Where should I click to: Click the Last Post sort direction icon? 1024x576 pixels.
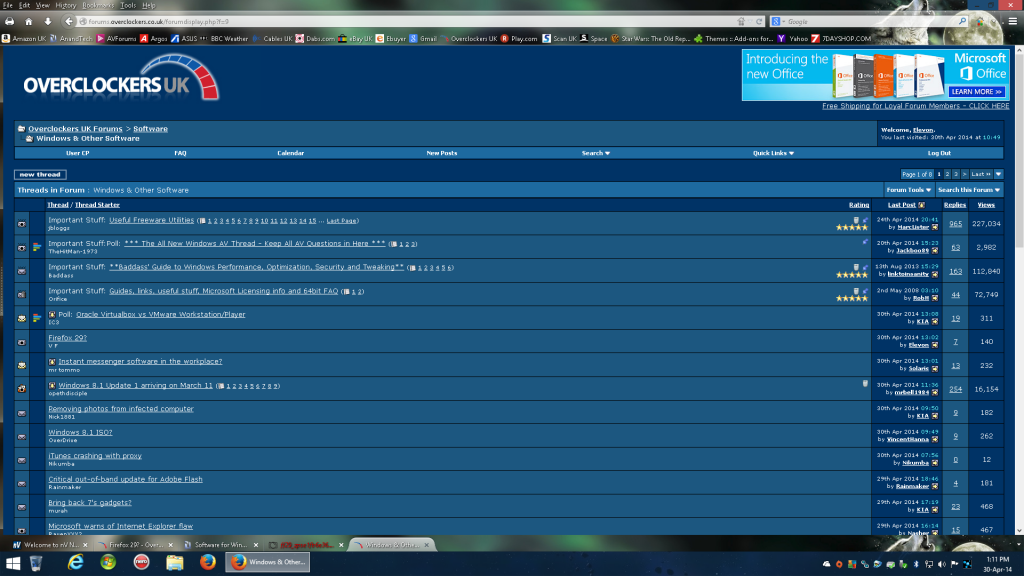point(921,205)
